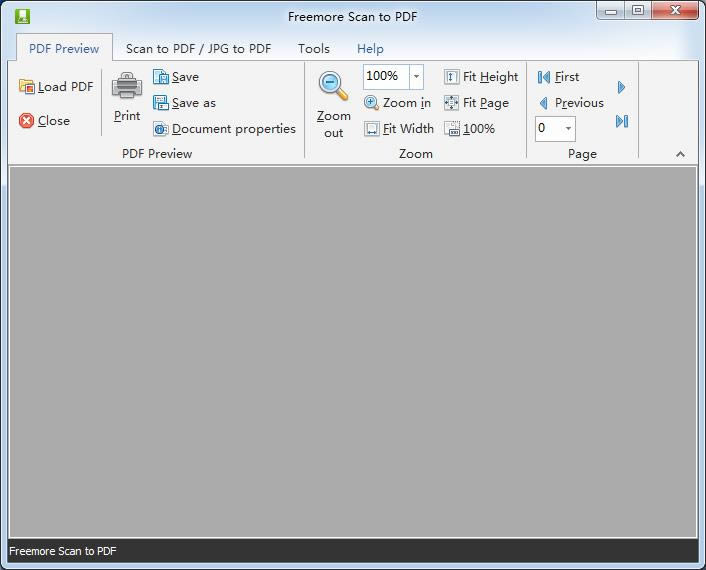Click the next page arrow icon
Screen dimensions: 706x570
tap(621, 87)
